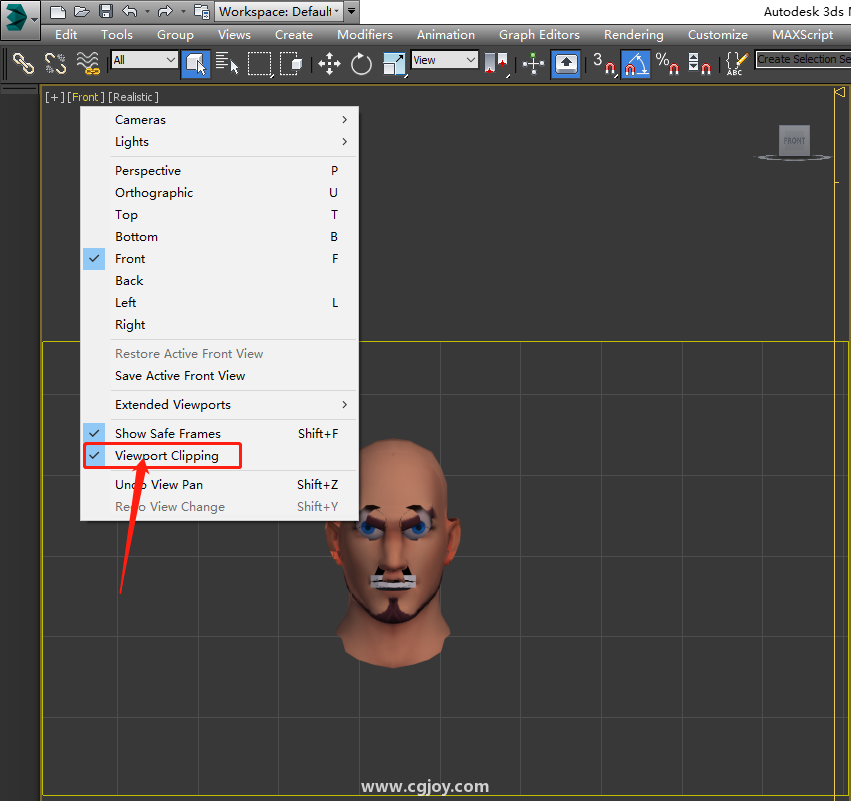This screenshot has height=801, width=851.
Task: Activate the Select and Rotate tool
Action: point(361,63)
